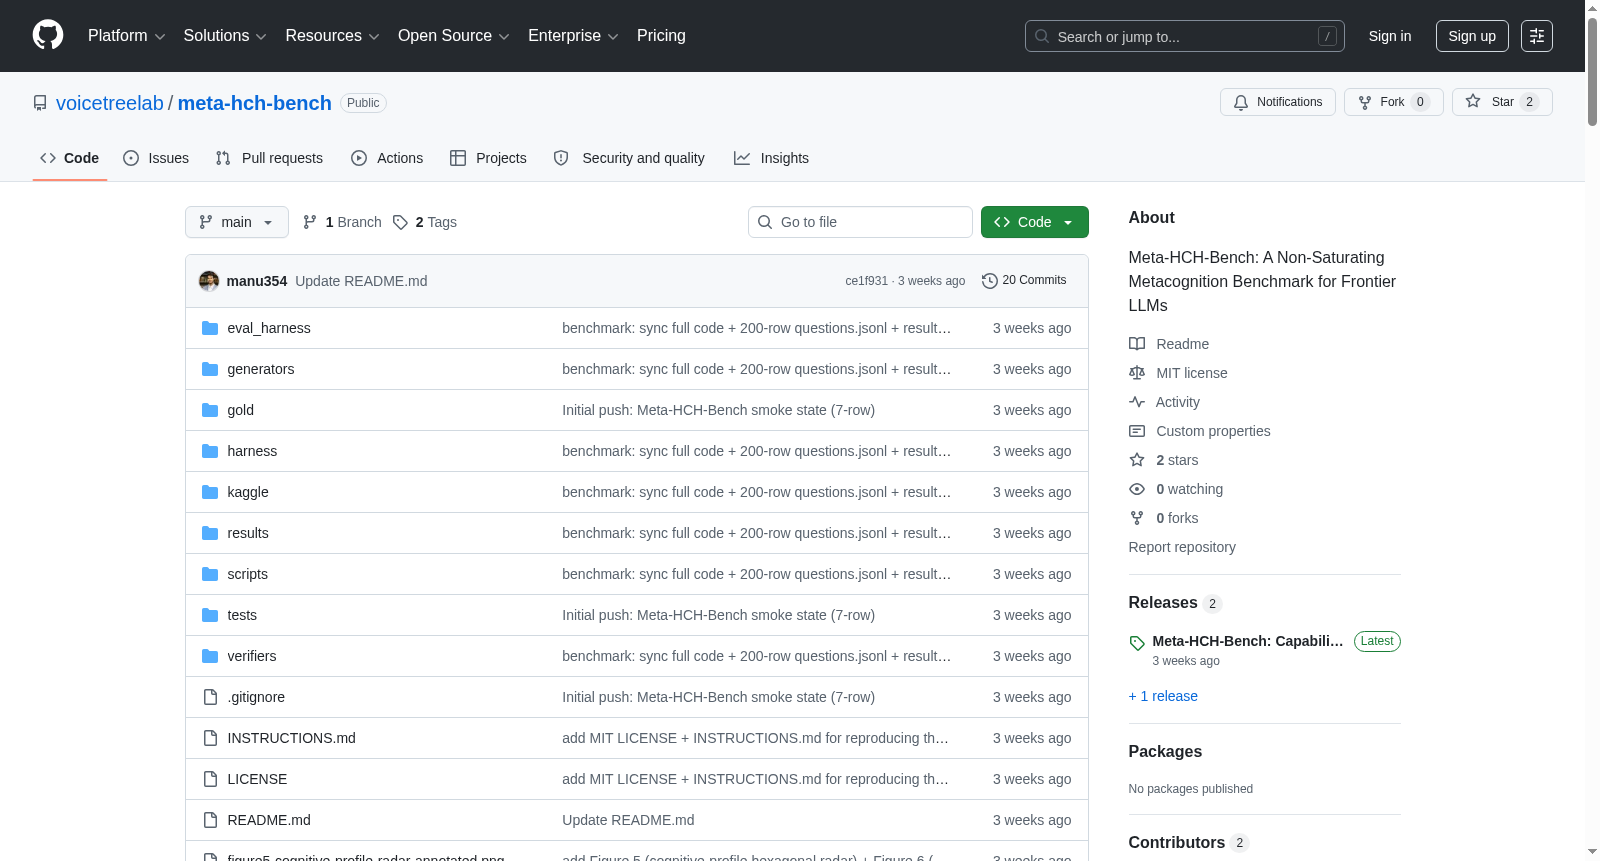Open the green Code dropdown button
Screen dimensions: 1600x861
point(1034,222)
